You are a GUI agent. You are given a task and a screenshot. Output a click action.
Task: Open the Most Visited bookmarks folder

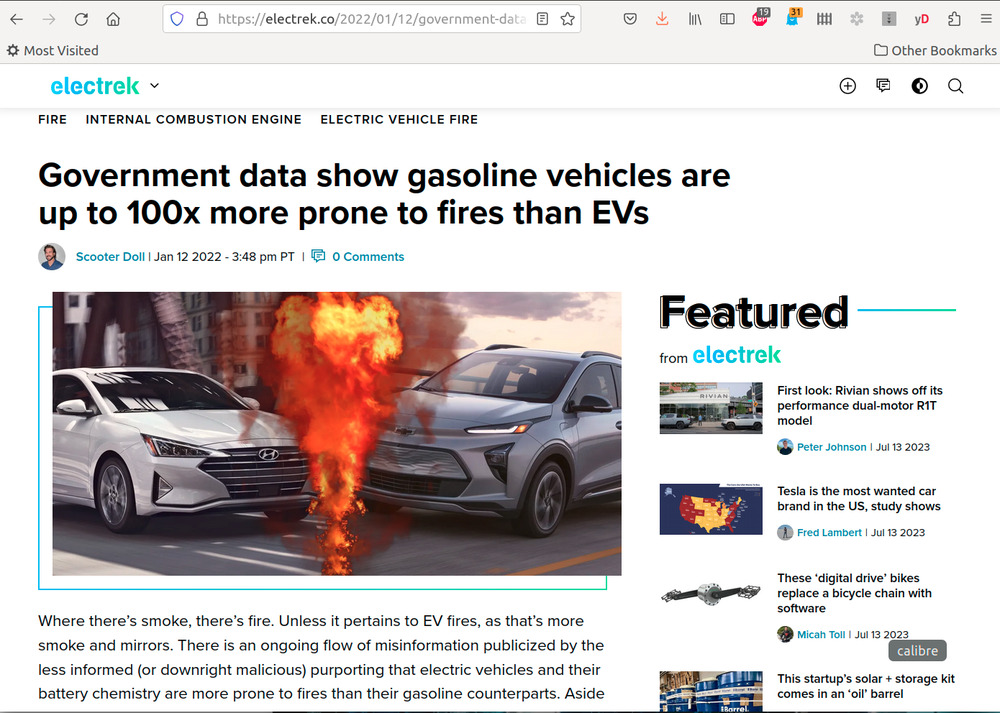pyautogui.click(x=53, y=50)
